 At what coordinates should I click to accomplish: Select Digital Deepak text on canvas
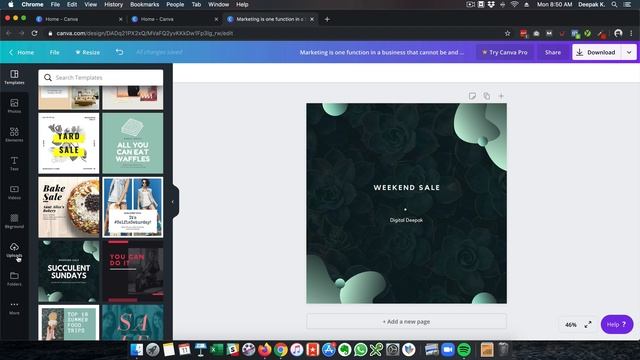point(406,220)
